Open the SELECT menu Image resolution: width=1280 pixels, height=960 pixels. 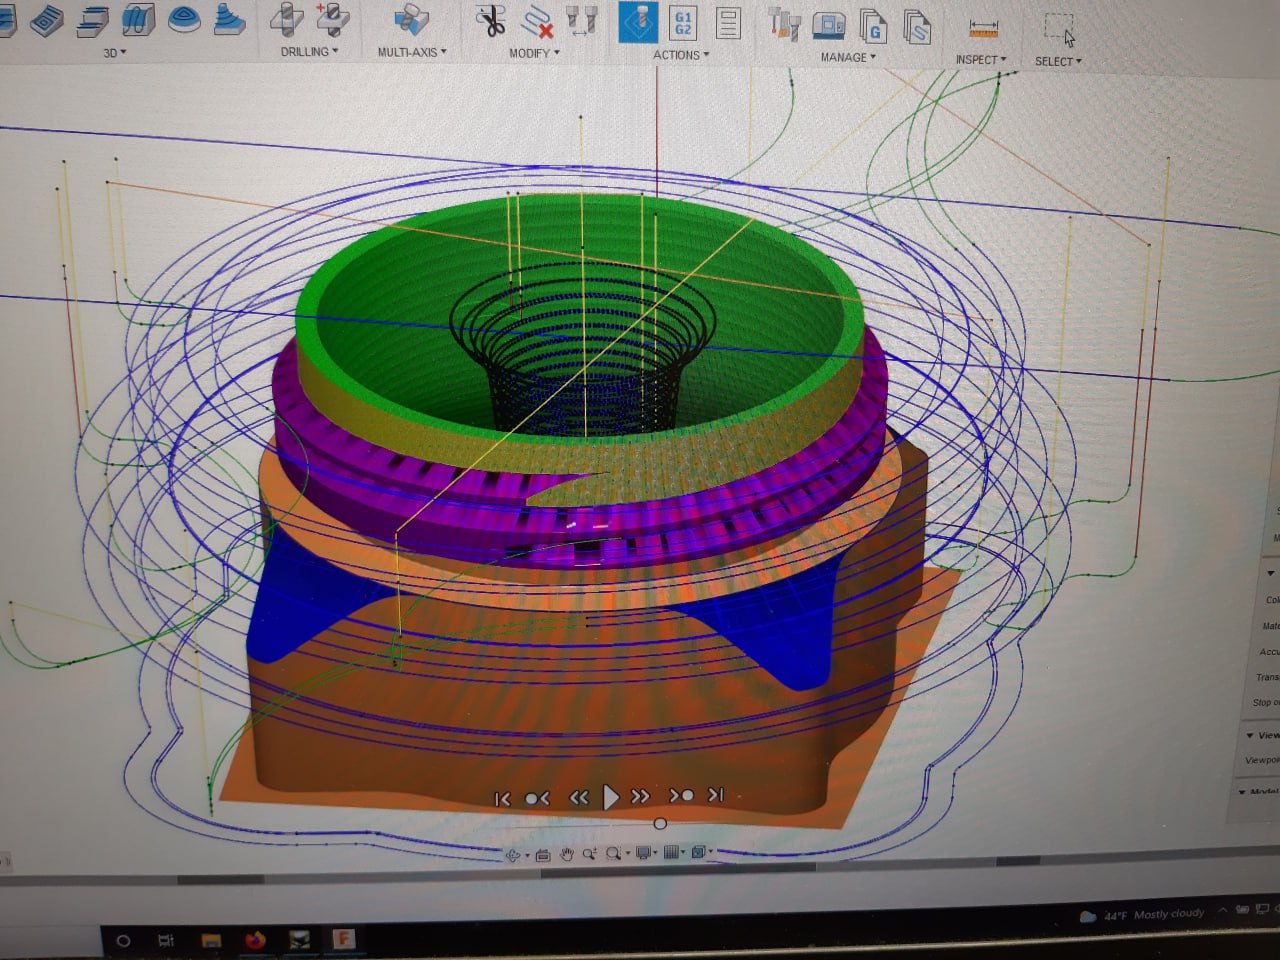pyautogui.click(x=1057, y=62)
